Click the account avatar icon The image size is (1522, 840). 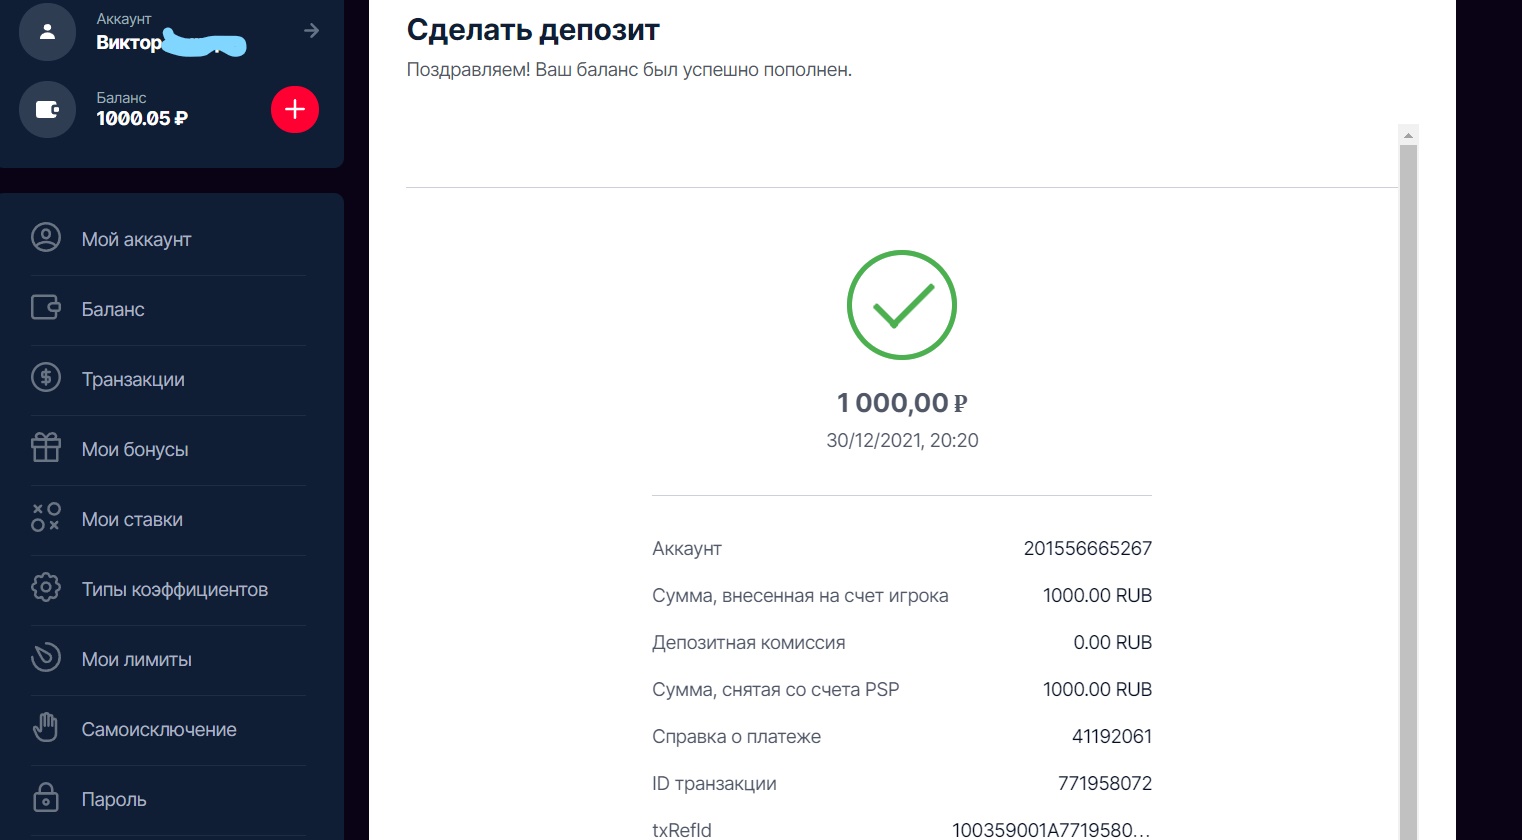click(x=47, y=32)
